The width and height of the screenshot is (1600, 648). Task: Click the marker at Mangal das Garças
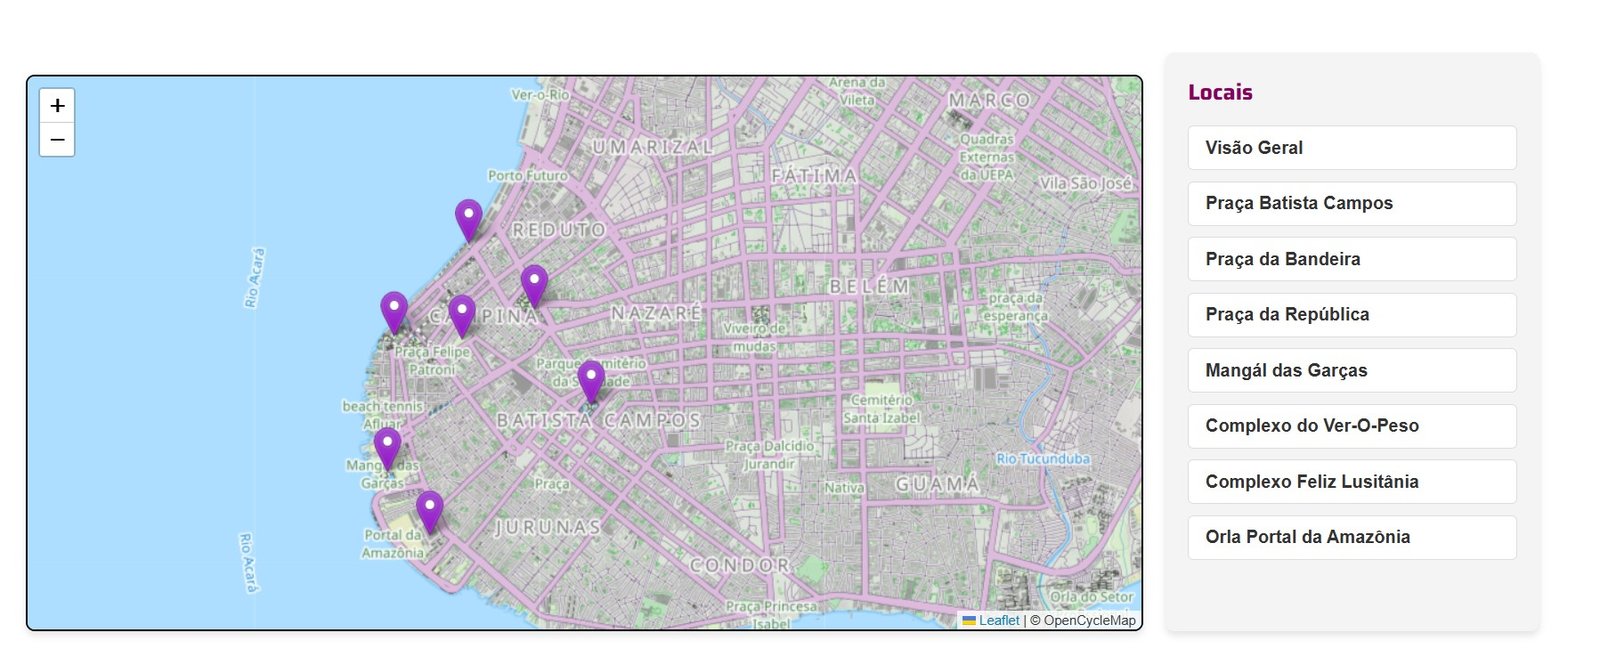[x=387, y=447]
